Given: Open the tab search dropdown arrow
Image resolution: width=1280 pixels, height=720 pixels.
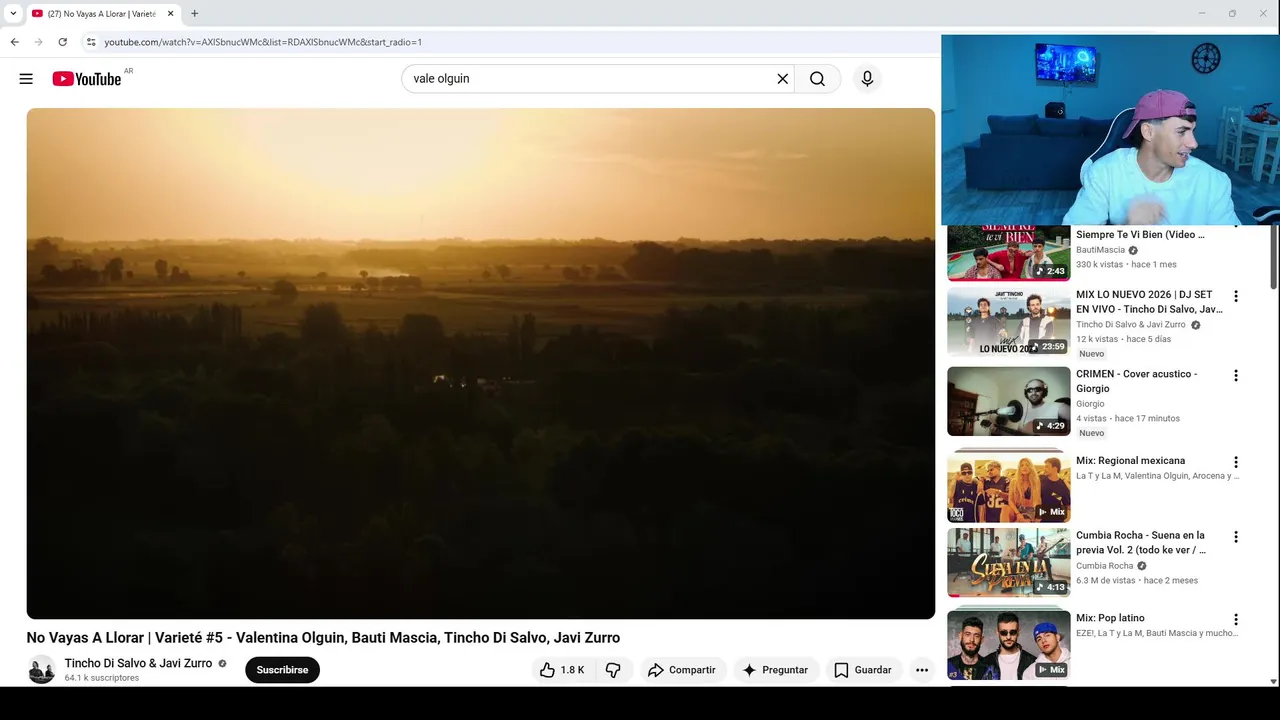Looking at the screenshot, I should pos(13,14).
